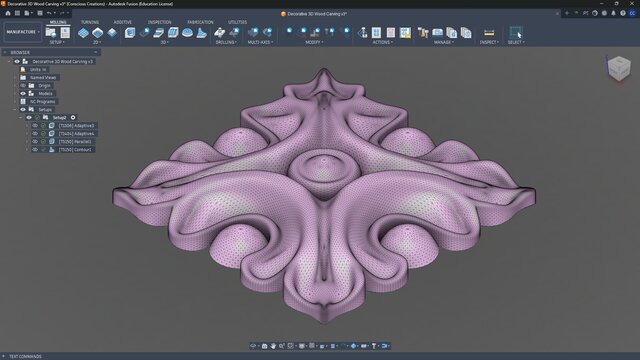
Task: Select the 2D Face milling tool
Action: tap(112, 33)
